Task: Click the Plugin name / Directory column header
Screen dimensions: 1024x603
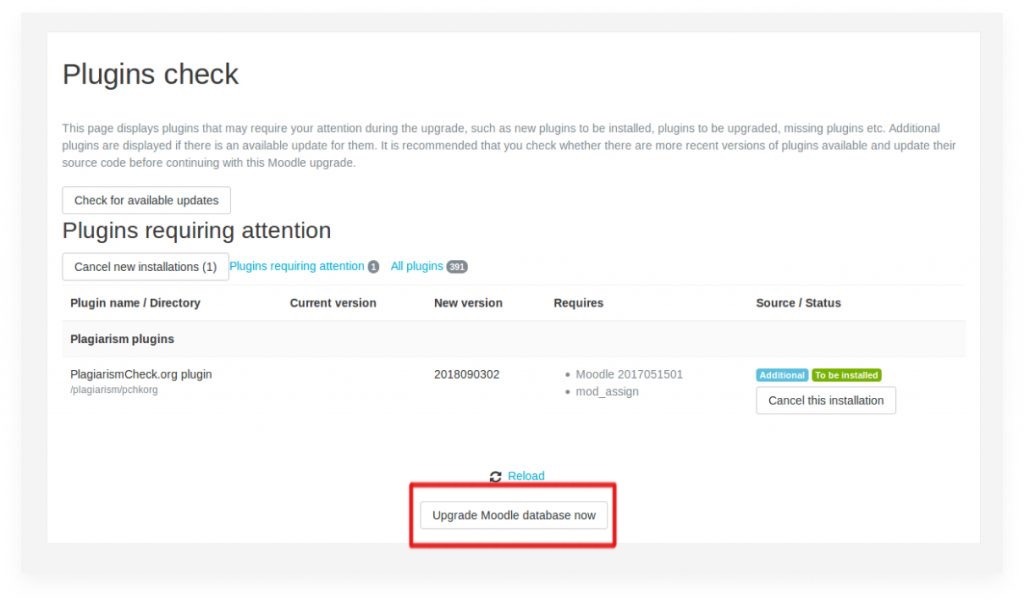Action: tap(135, 302)
